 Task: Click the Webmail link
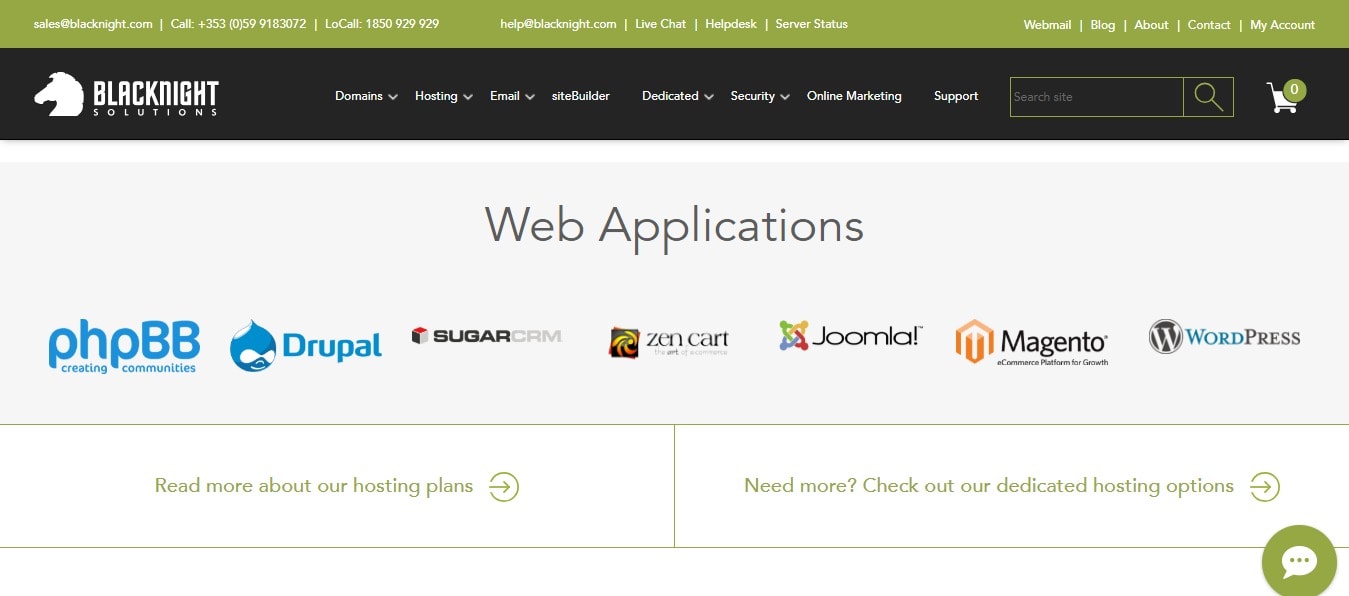(1047, 25)
